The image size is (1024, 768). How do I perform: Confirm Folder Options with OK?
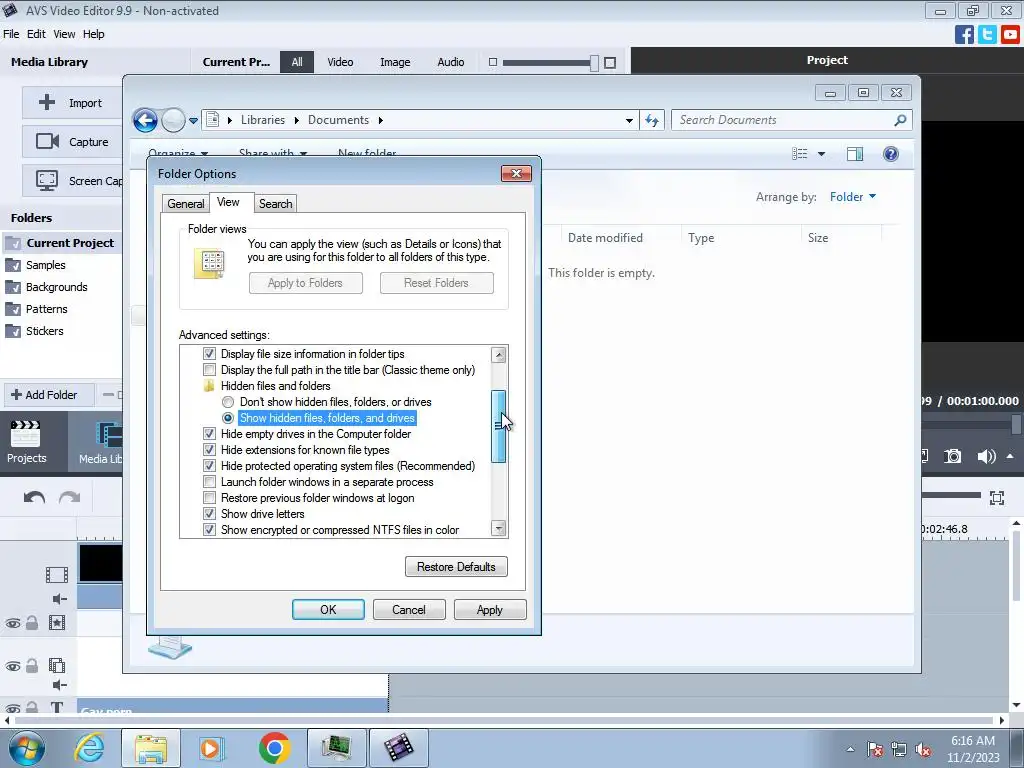click(x=328, y=609)
